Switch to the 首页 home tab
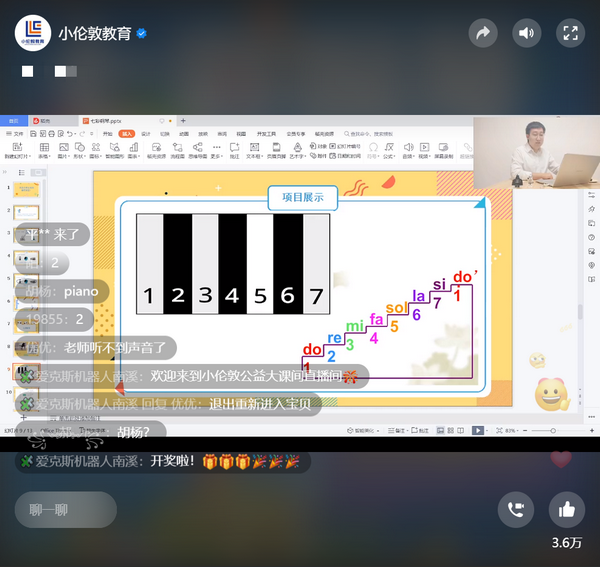Viewport: 600px width, 567px height. pyautogui.click(x=14, y=121)
